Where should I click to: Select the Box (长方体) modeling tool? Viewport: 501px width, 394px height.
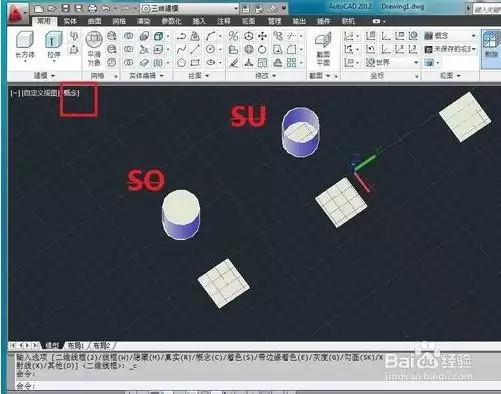(x=25, y=45)
